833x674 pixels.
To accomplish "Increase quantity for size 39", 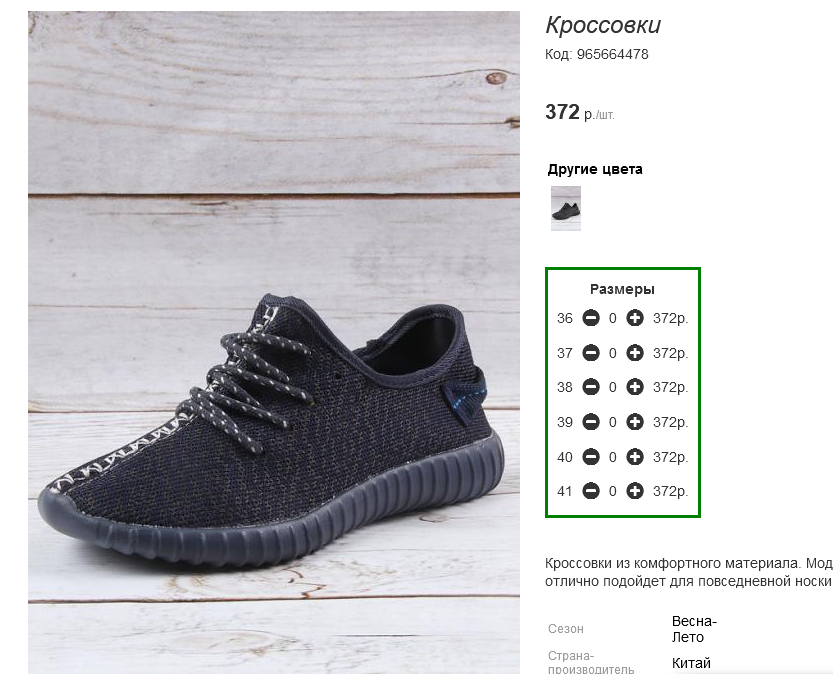I will [635, 422].
